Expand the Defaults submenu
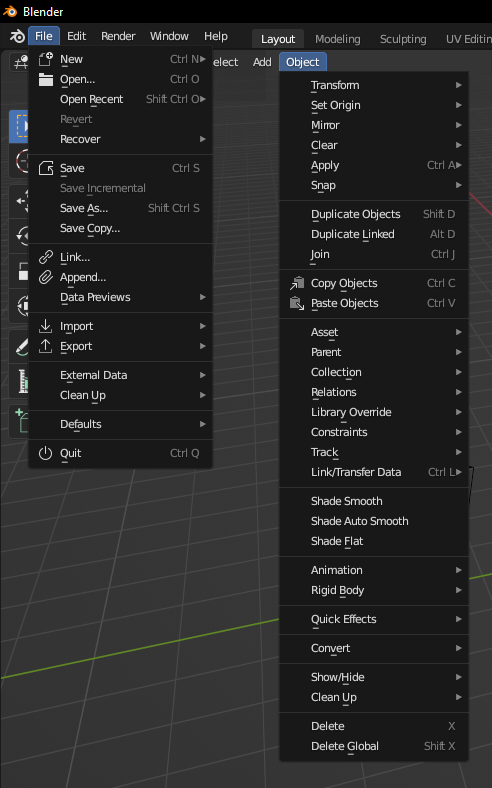The image size is (492, 788). (x=121, y=424)
